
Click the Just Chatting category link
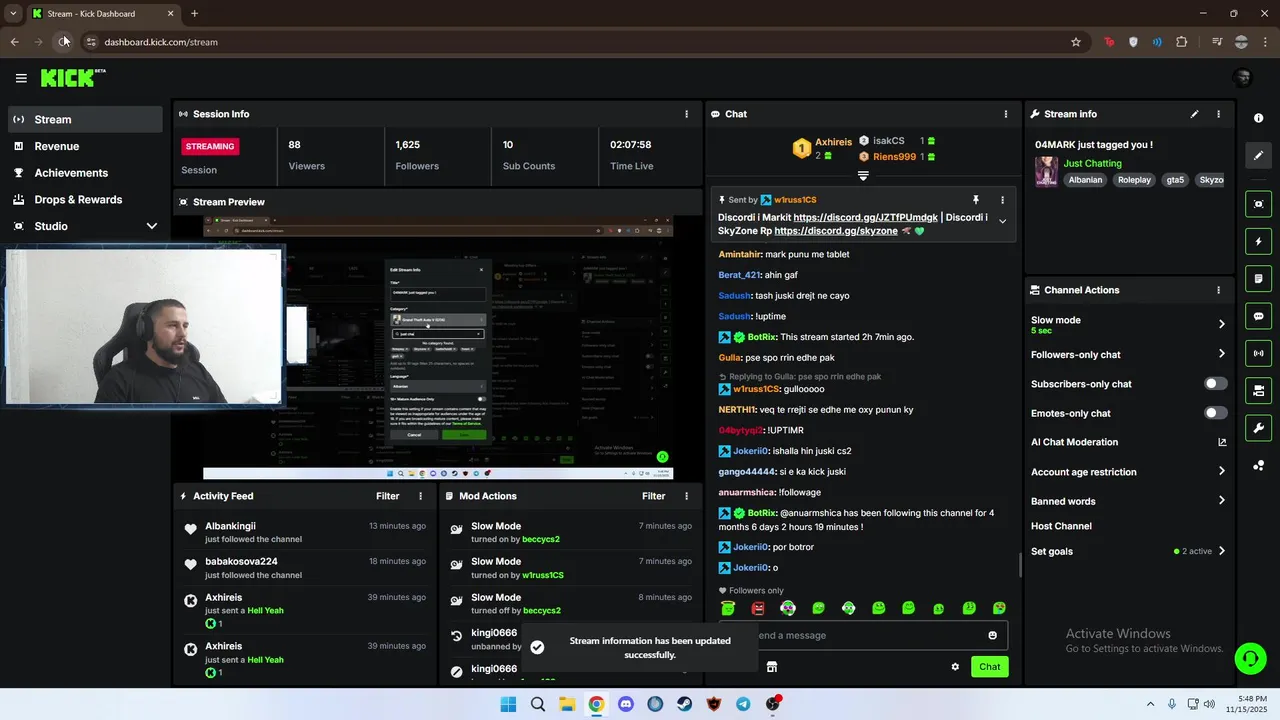(1092, 163)
